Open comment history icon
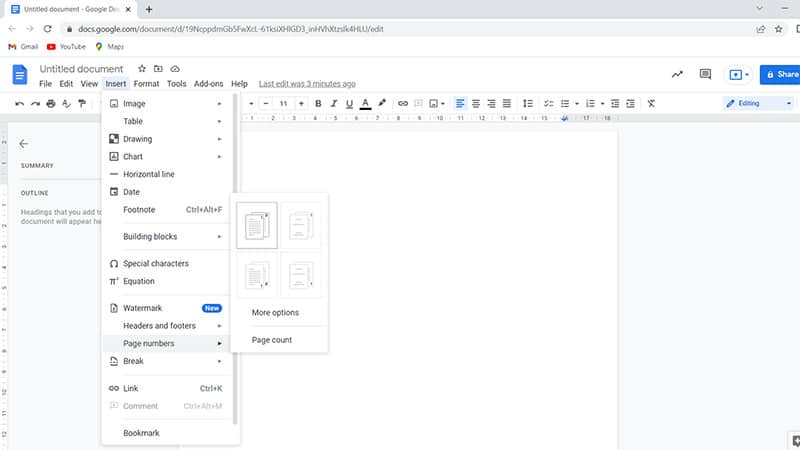The image size is (800, 450). tap(705, 74)
